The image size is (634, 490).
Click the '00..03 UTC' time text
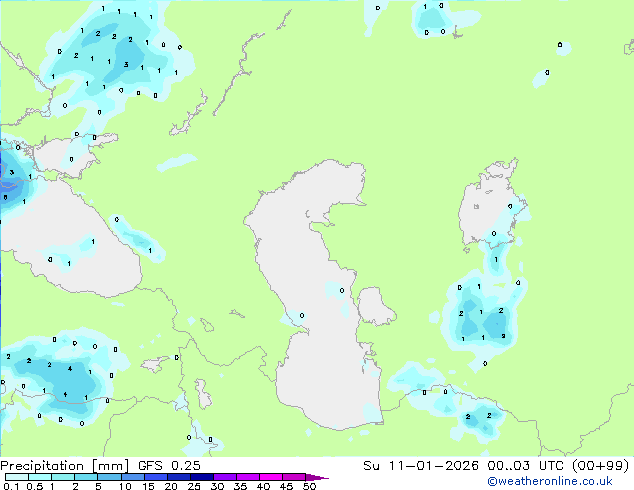(526, 466)
